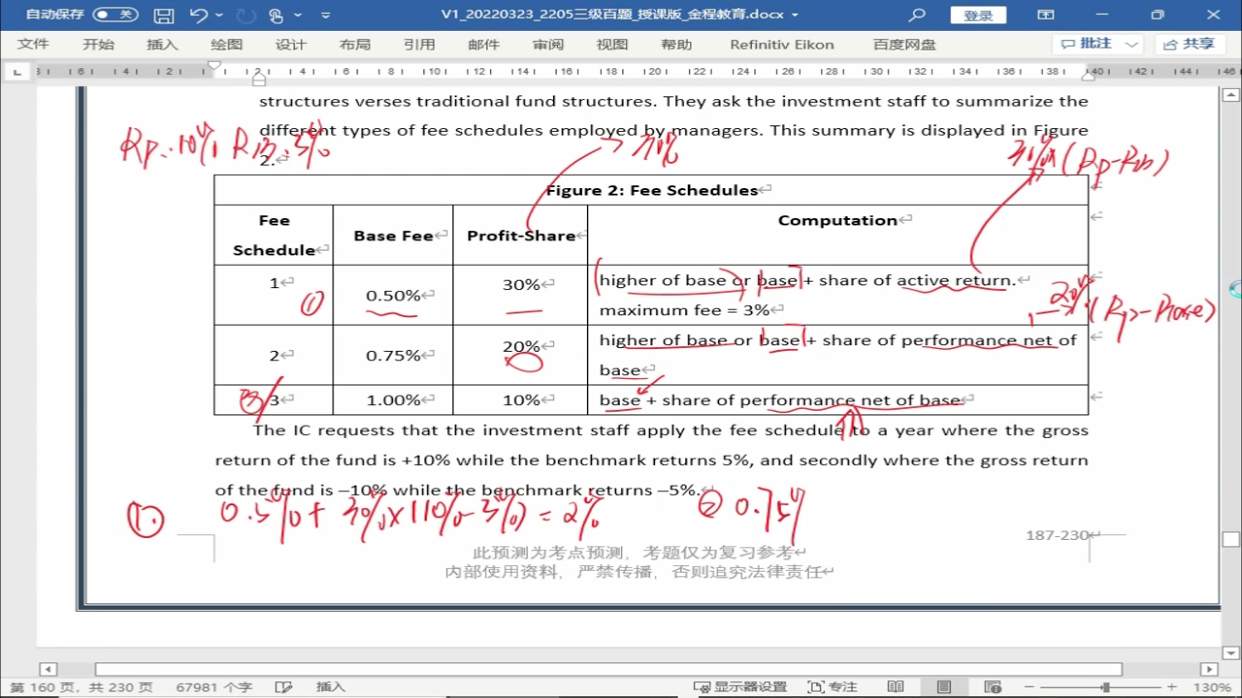Expand the 批注 comments dropdown

[1132, 45]
